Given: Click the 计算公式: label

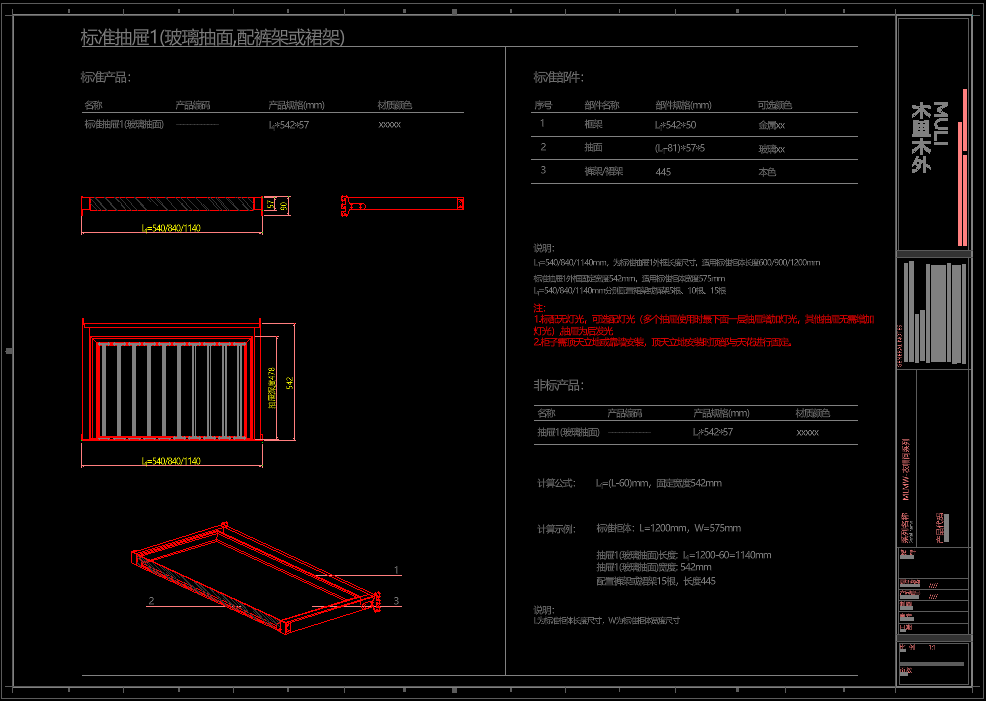Looking at the screenshot, I should 556,483.
